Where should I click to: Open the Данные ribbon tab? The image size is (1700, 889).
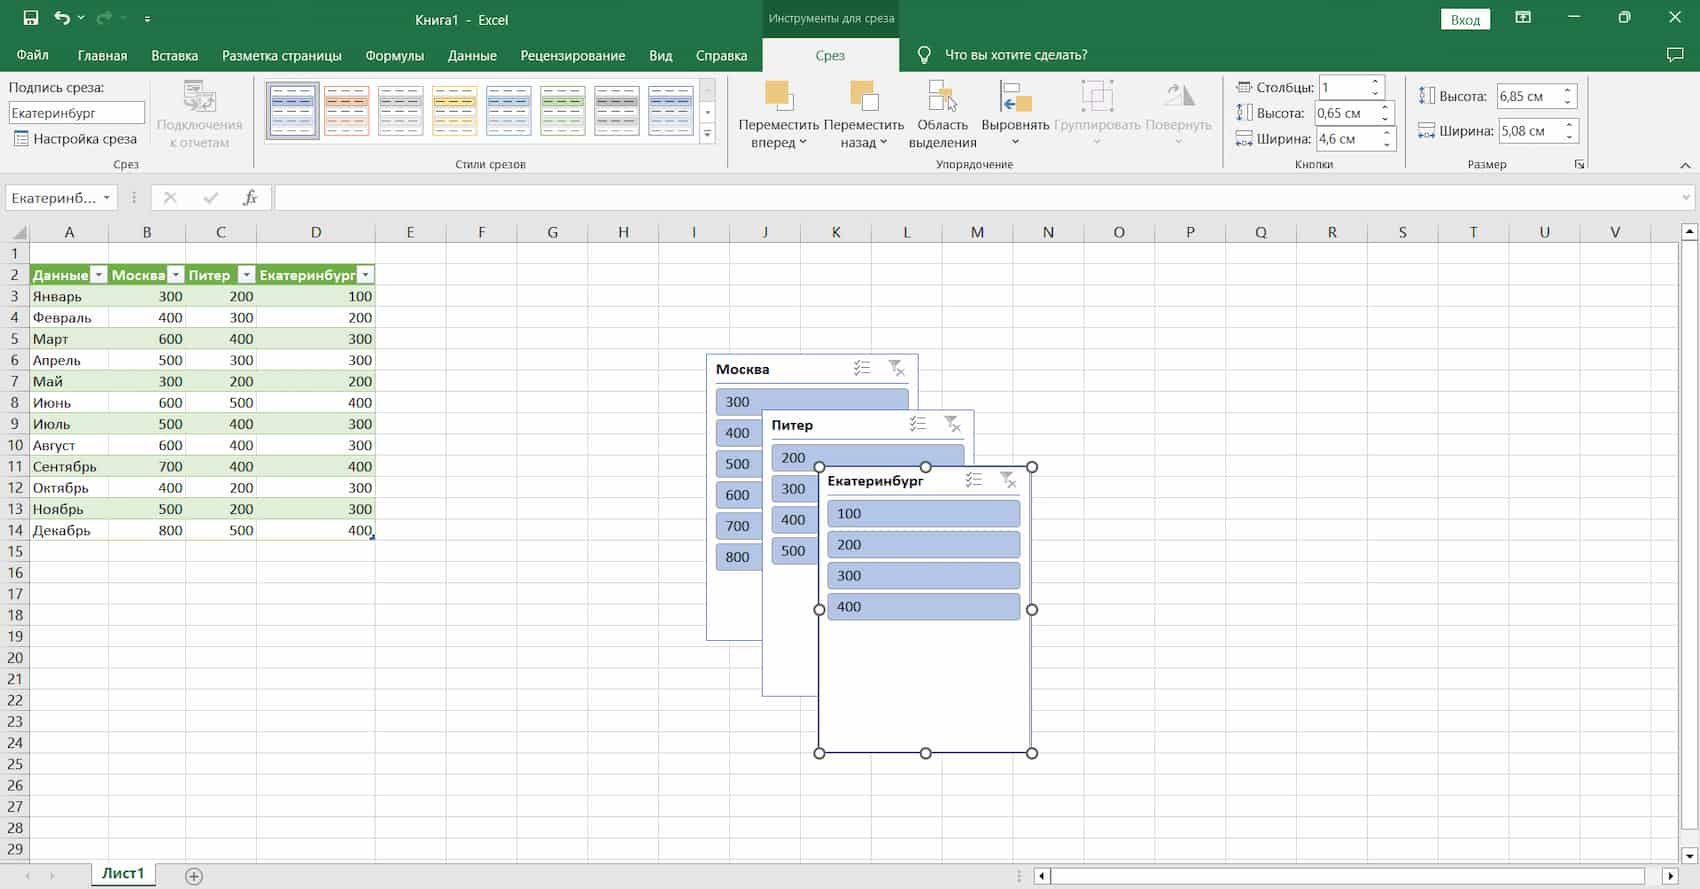tap(472, 55)
